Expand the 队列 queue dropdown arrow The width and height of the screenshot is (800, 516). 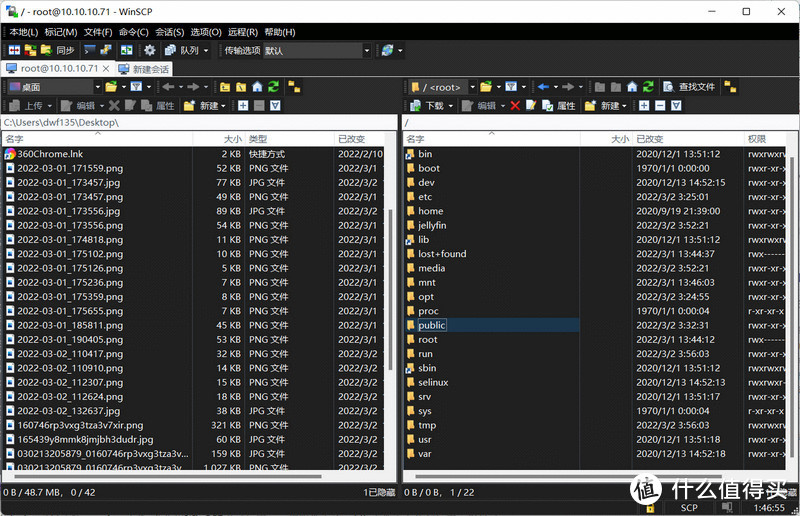coord(206,50)
